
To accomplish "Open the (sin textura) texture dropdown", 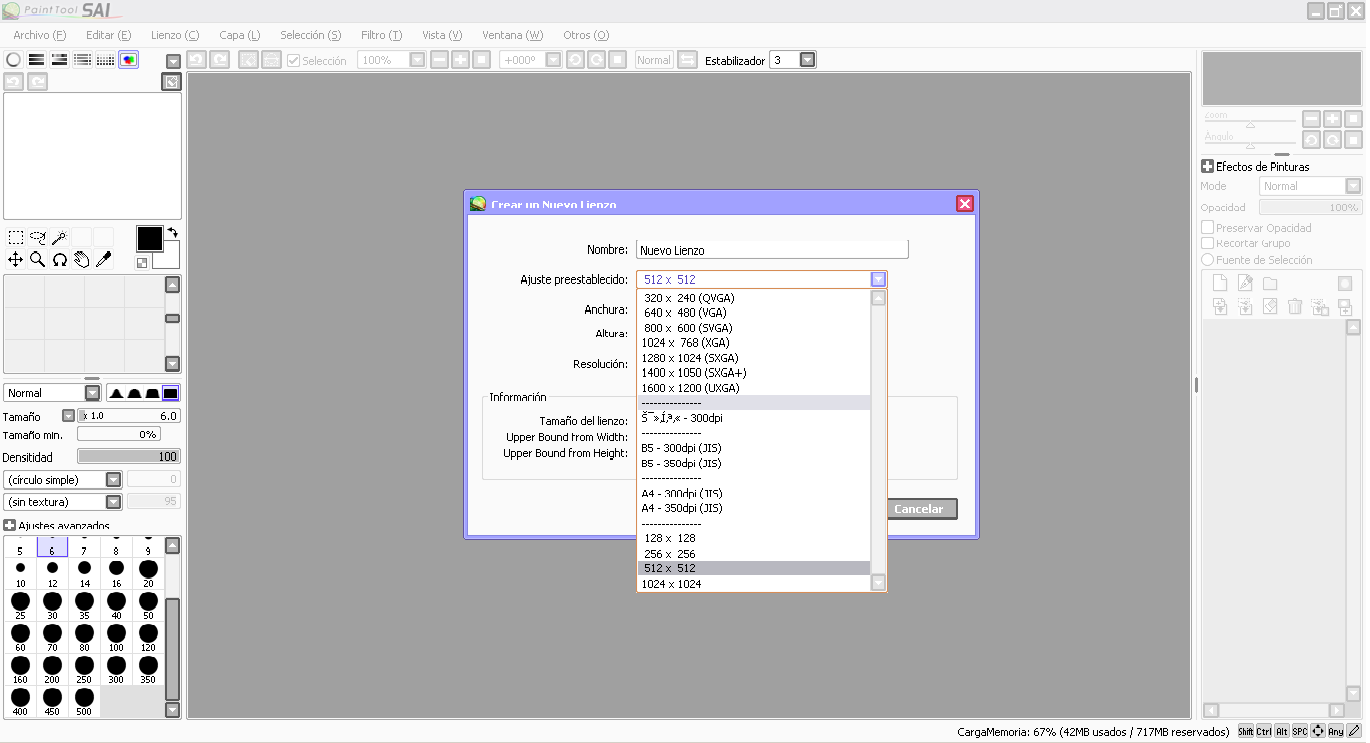I will point(114,502).
